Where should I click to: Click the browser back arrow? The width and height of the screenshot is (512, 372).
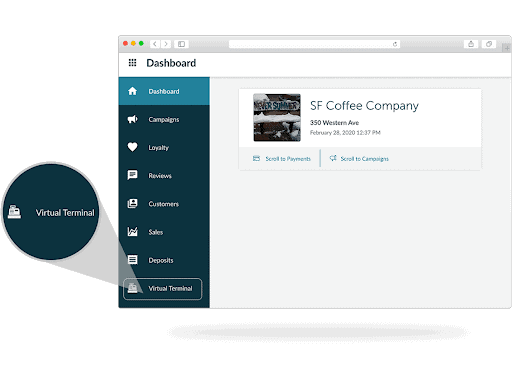coord(155,44)
